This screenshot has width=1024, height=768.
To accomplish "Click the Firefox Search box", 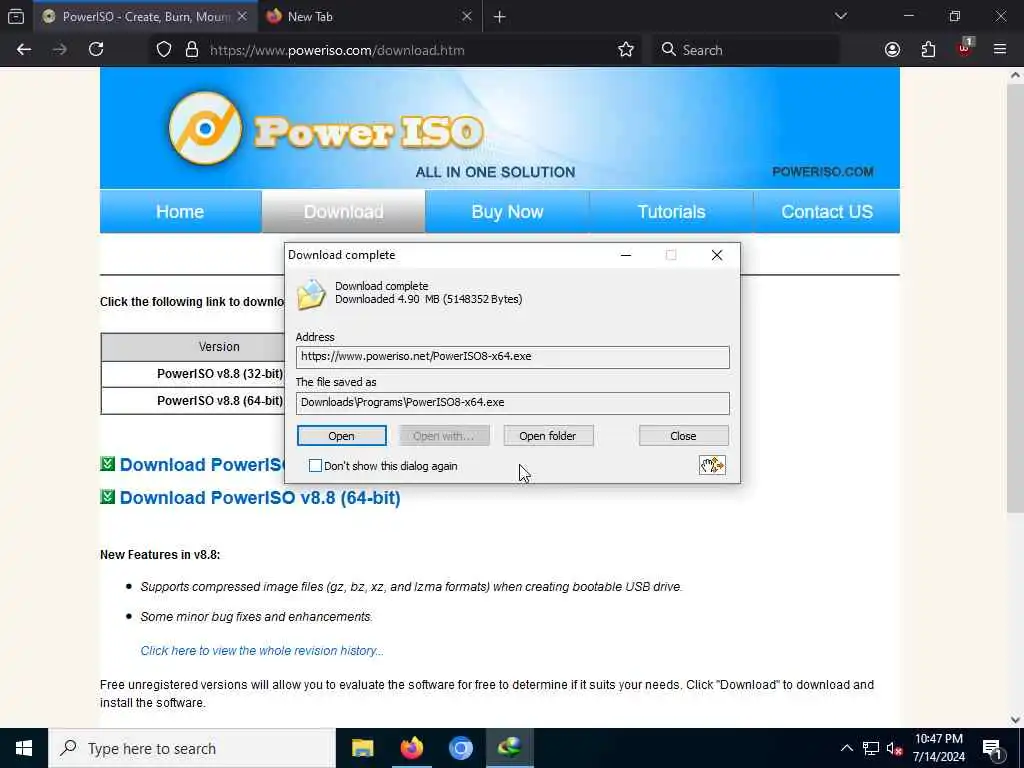I will click(744, 50).
